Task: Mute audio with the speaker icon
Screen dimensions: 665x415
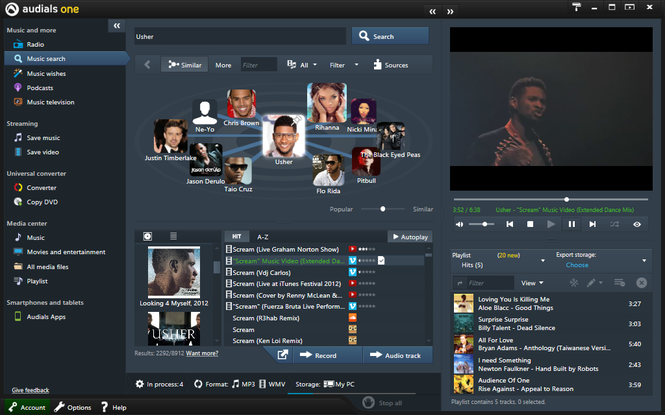Action: (x=459, y=224)
